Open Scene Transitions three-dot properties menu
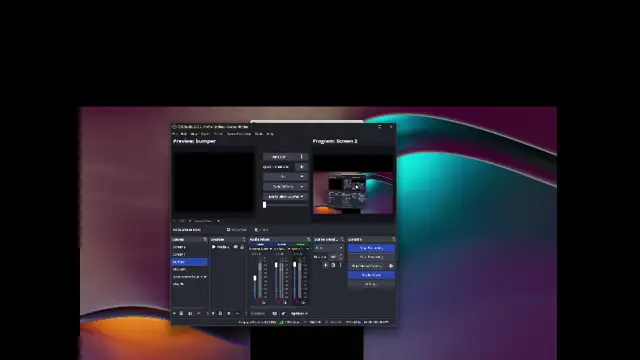640x360 pixels. 340,265
